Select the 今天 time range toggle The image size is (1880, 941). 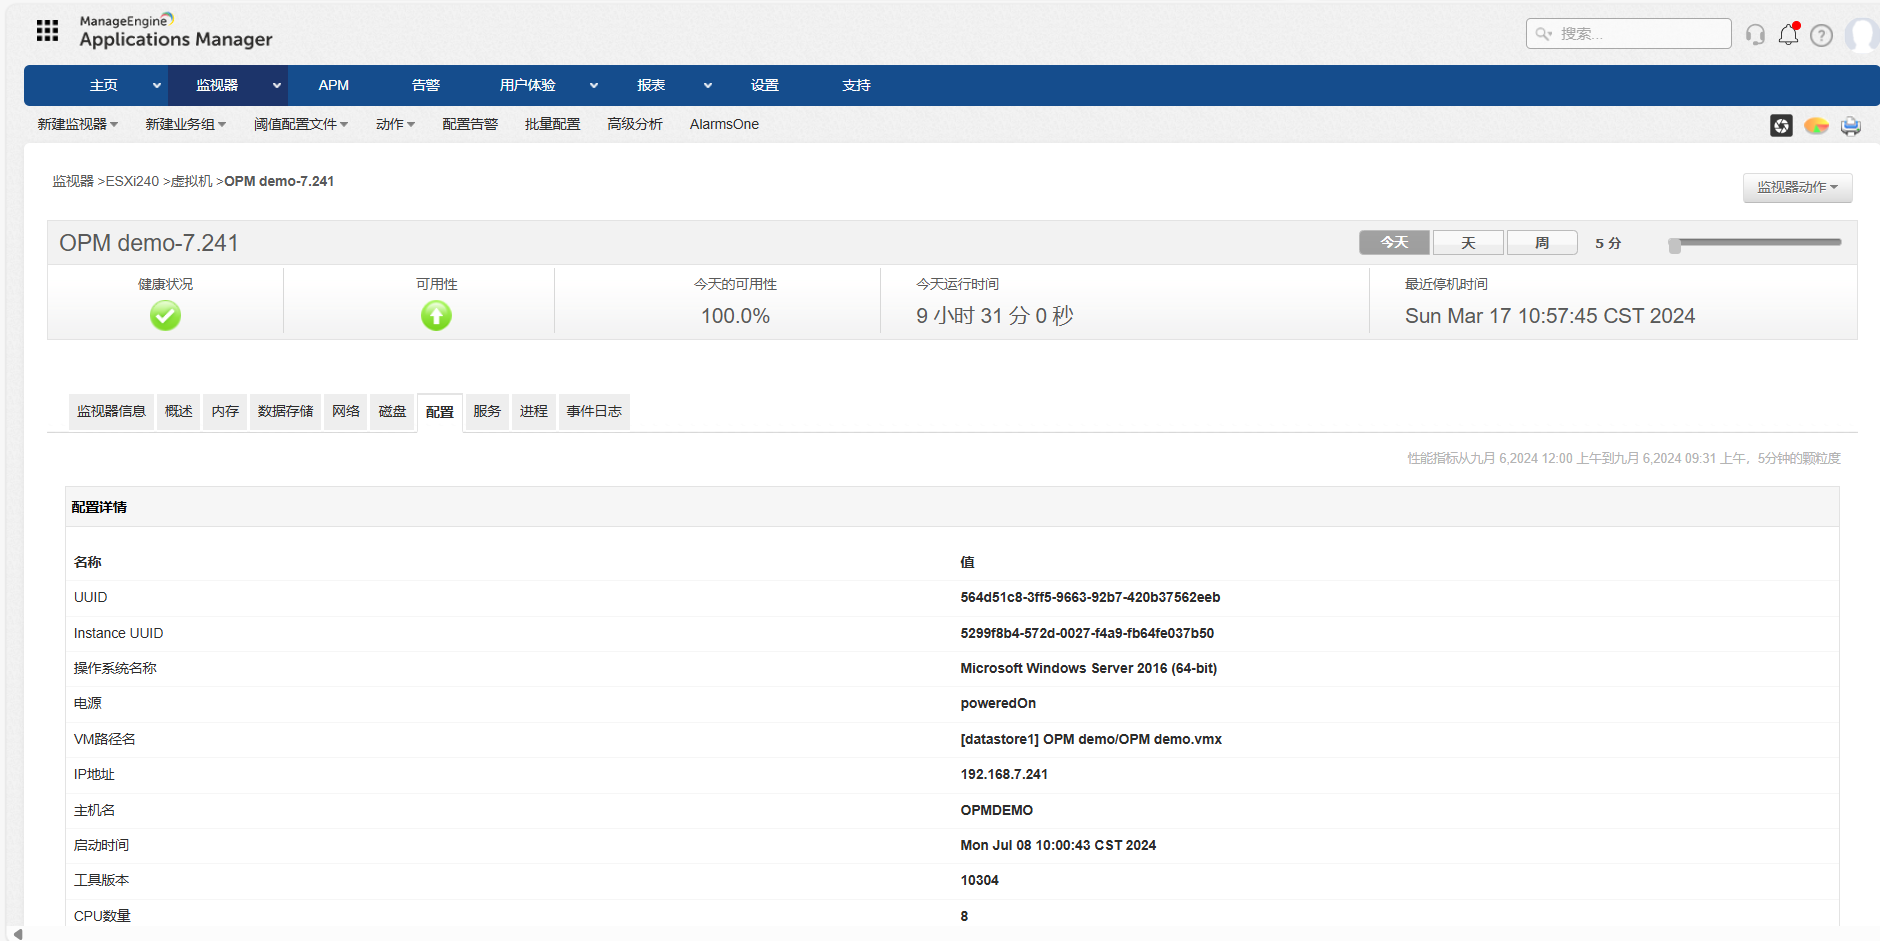coord(1394,243)
